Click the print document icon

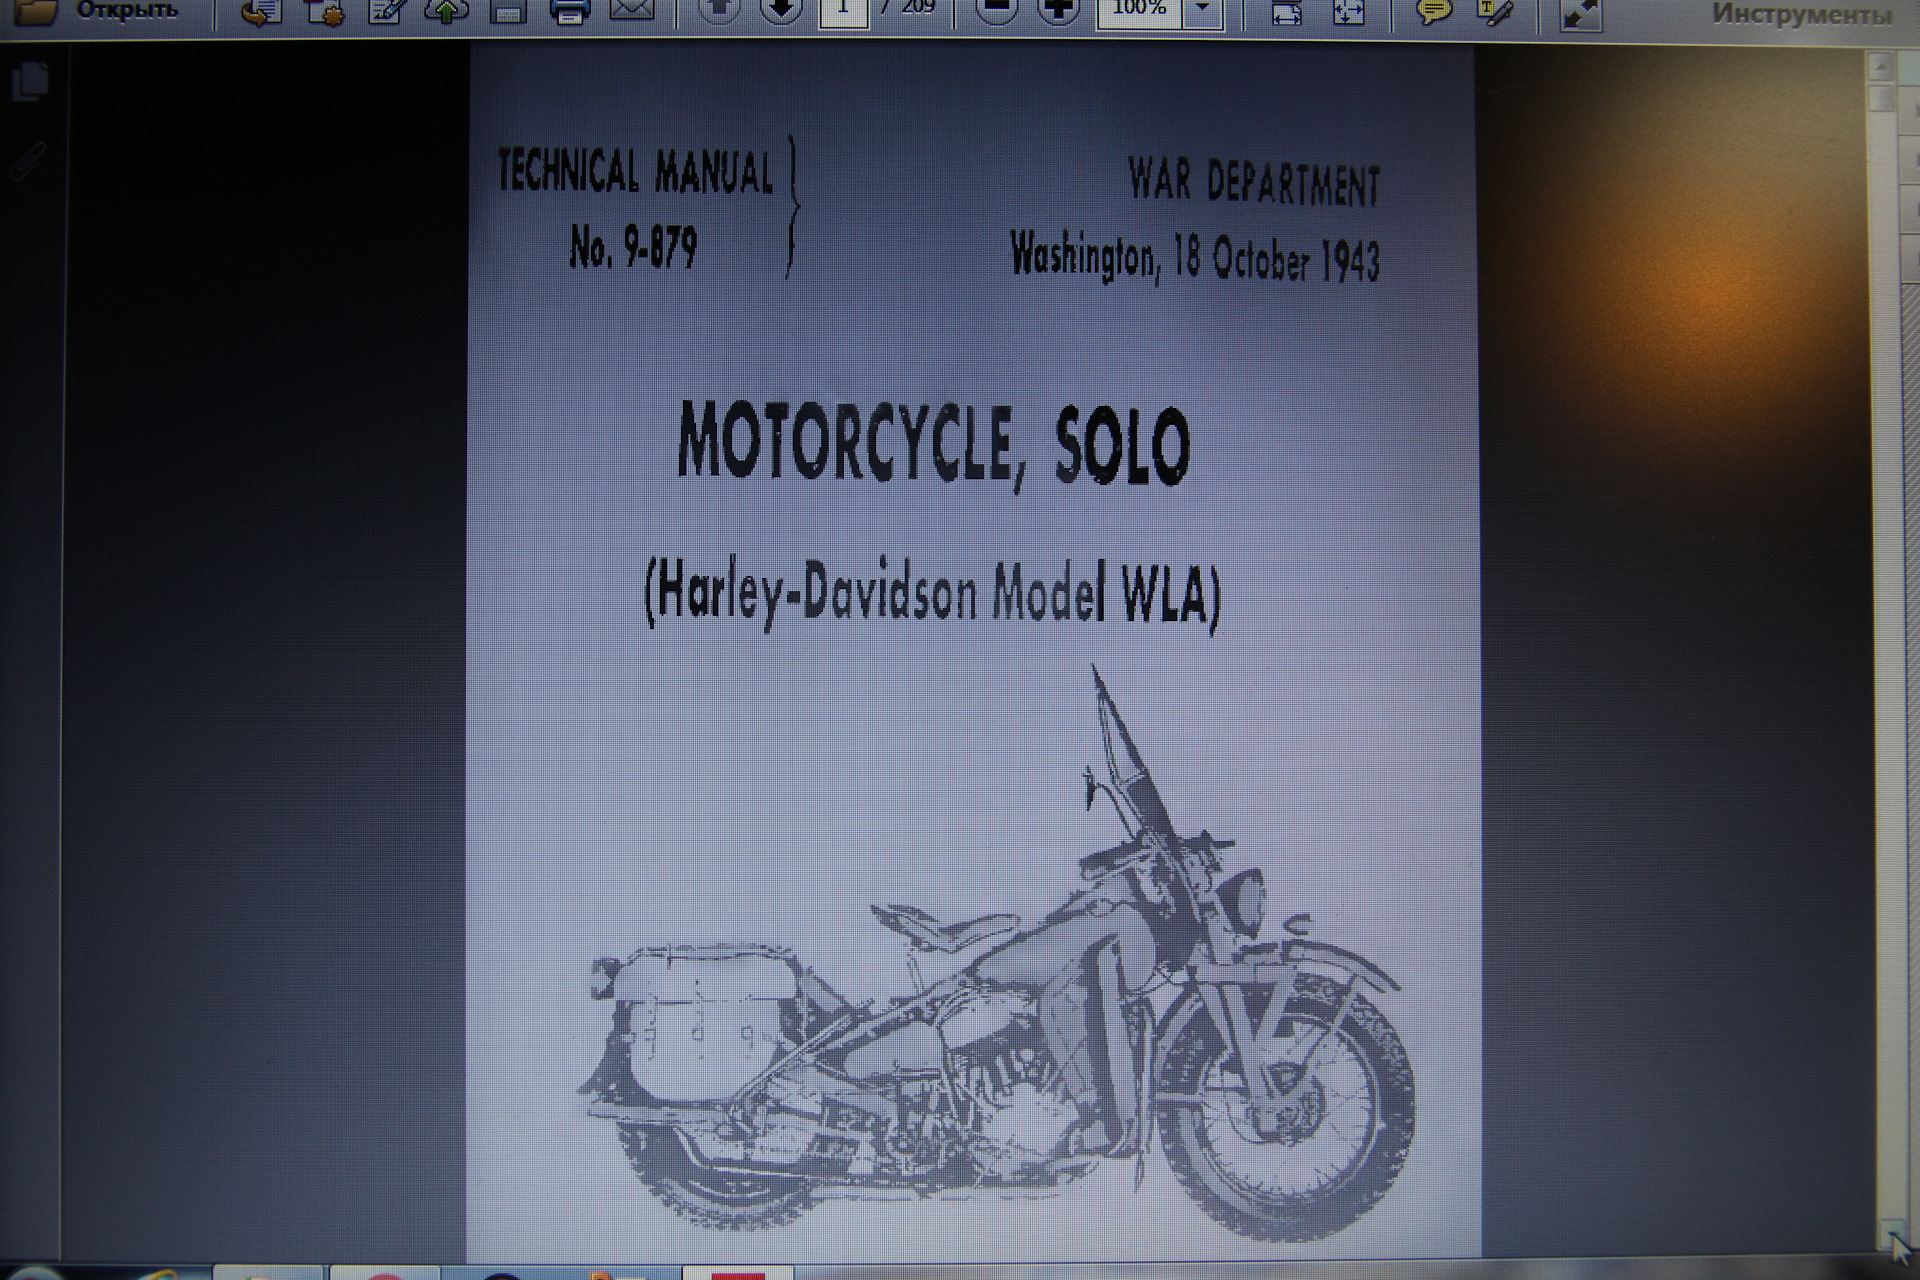click(570, 12)
